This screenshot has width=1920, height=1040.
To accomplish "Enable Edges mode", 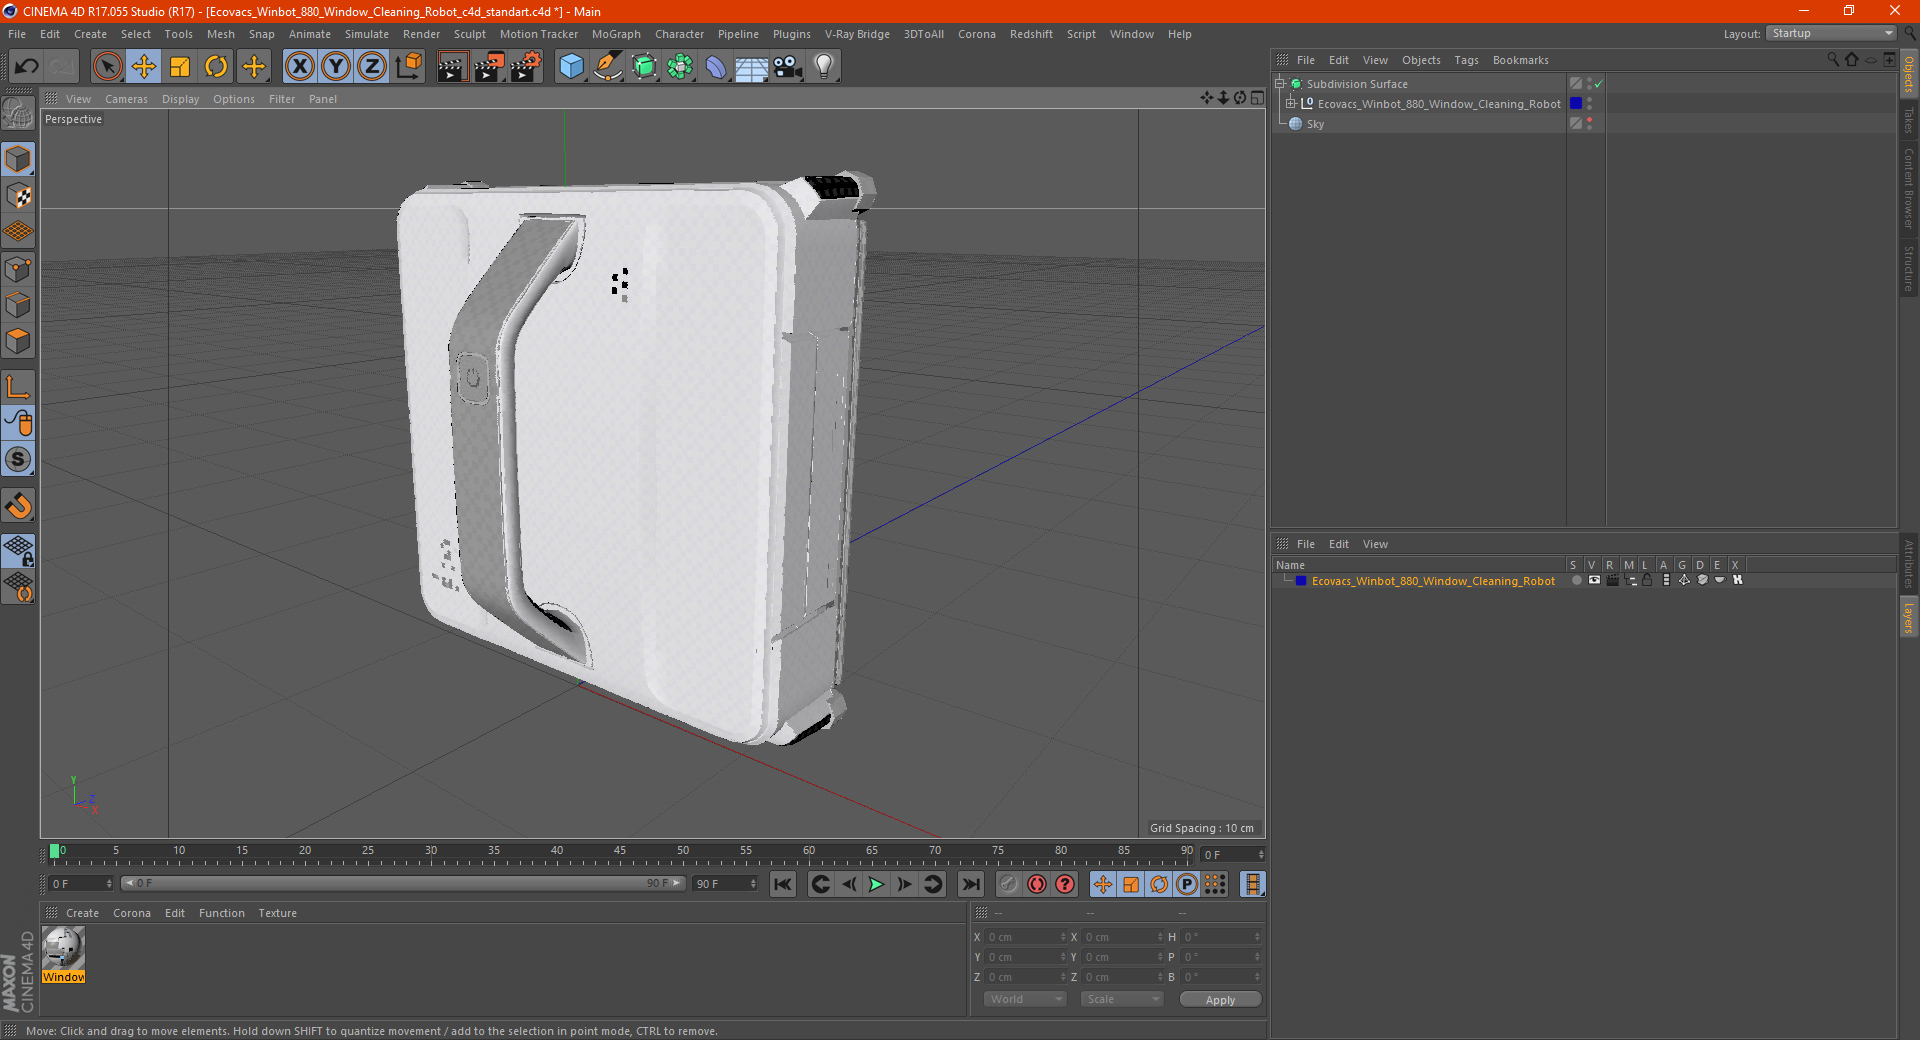I will (18, 305).
